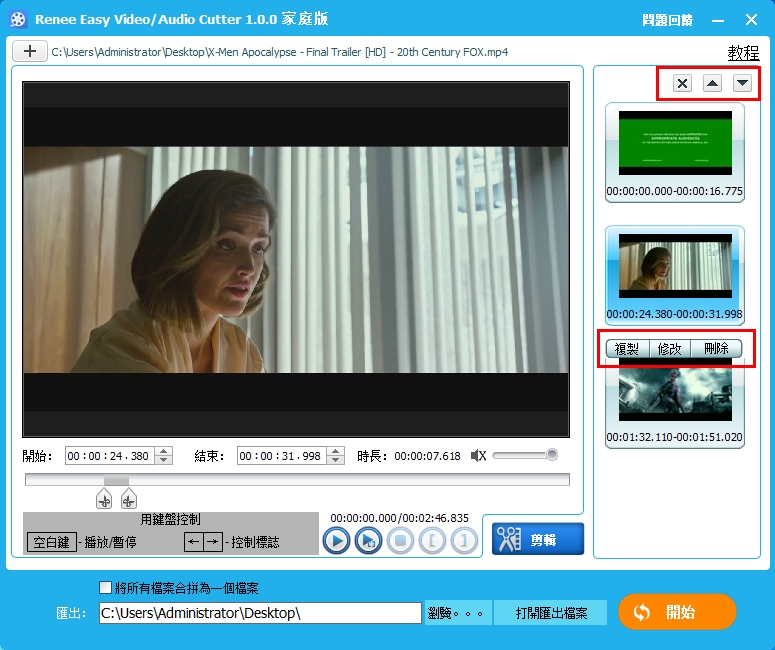Close the Renee cutter window

click(x=751, y=20)
